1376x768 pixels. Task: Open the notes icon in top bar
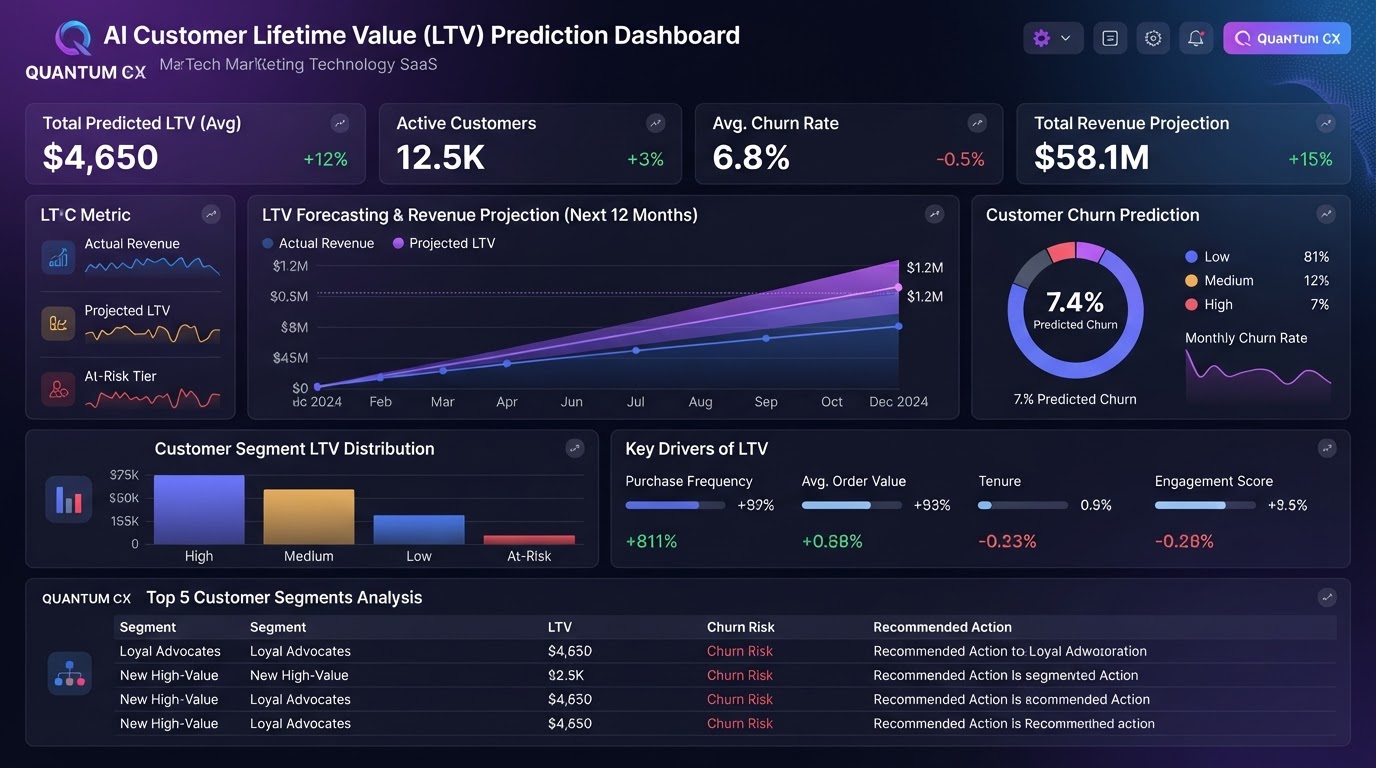click(x=1110, y=38)
